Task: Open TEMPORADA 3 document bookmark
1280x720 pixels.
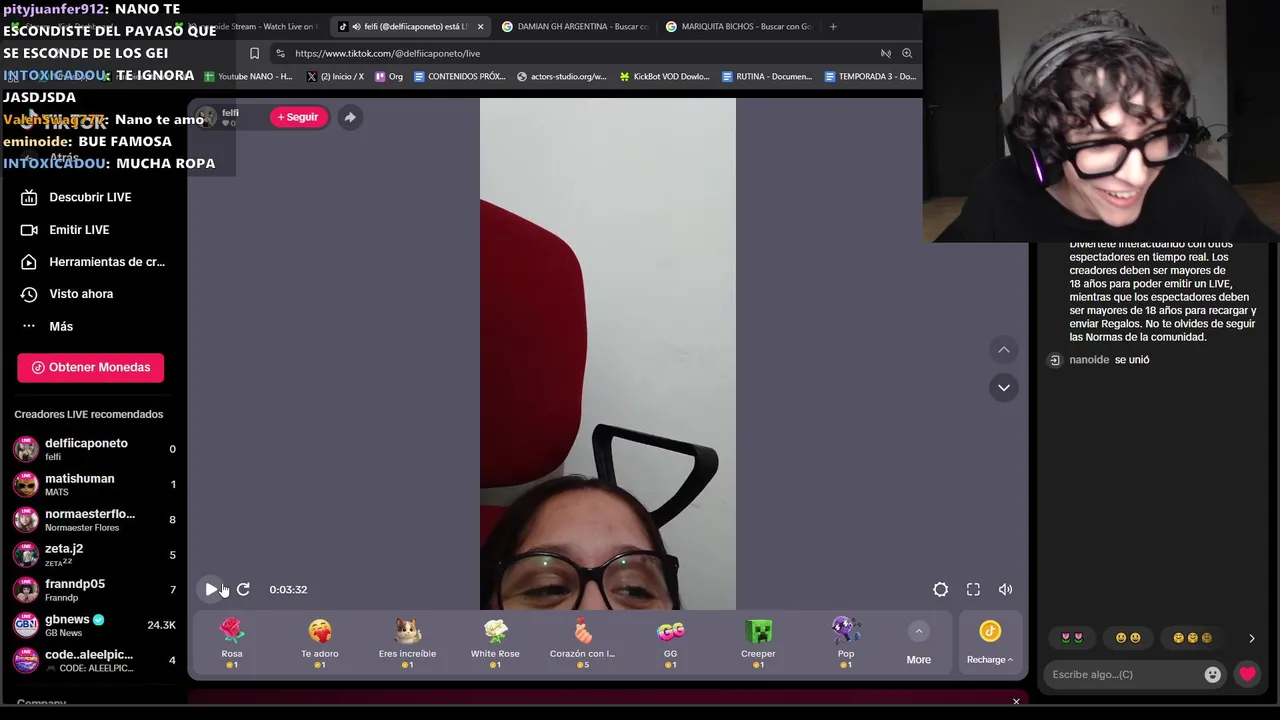Action: coord(871,77)
